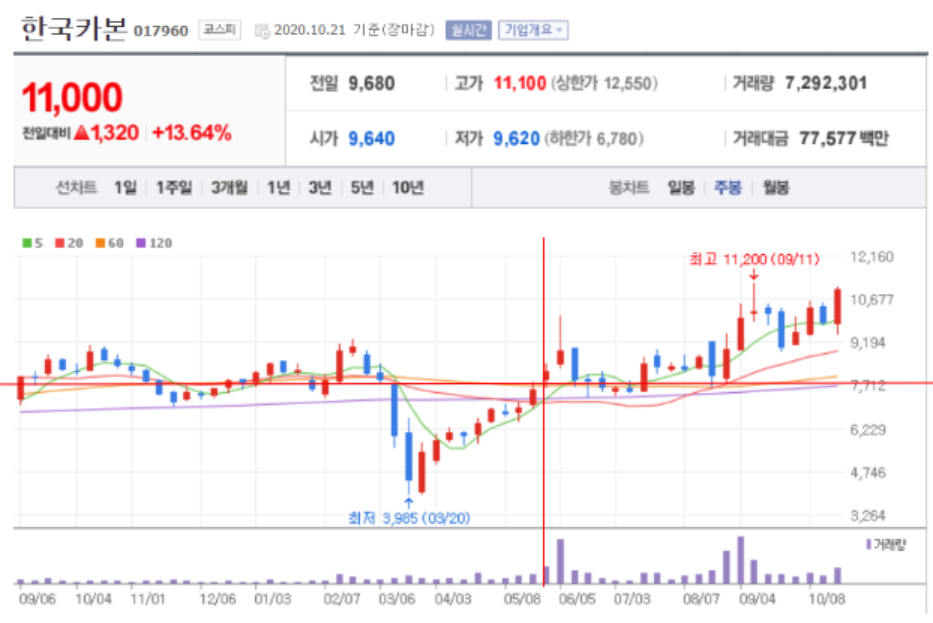Screen dimensions: 933x623
Task: Open the 기업개요 dropdown
Action: click(533, 30)
